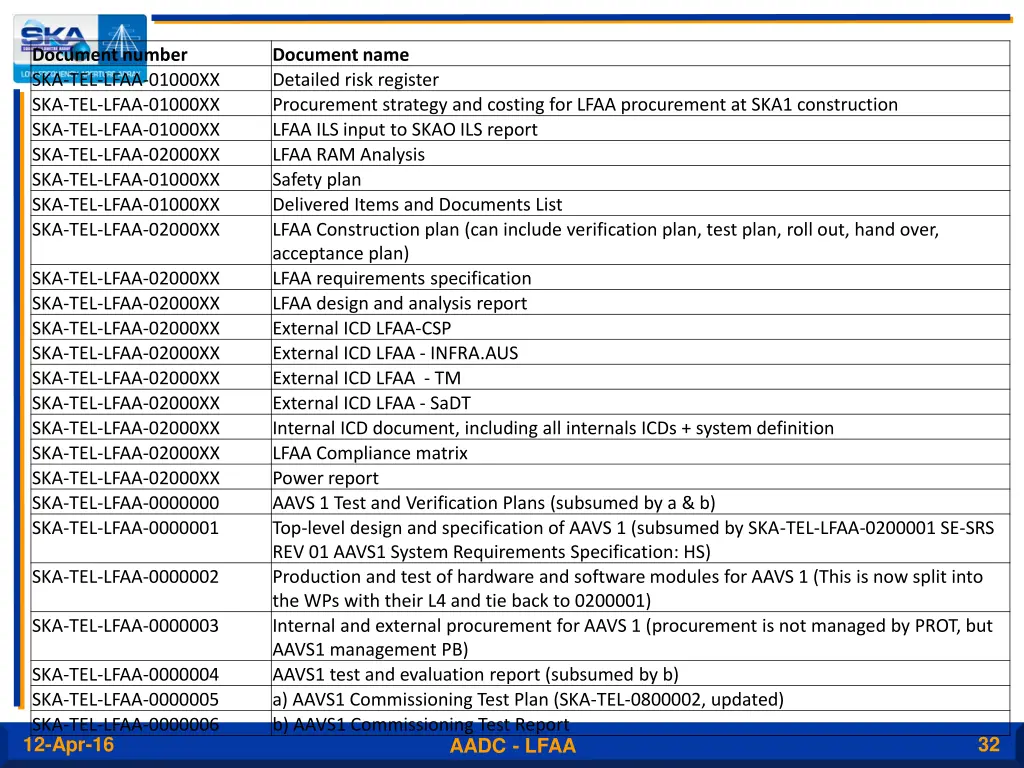Click document number SKA-TEL-LFAA-0000003

126,626
